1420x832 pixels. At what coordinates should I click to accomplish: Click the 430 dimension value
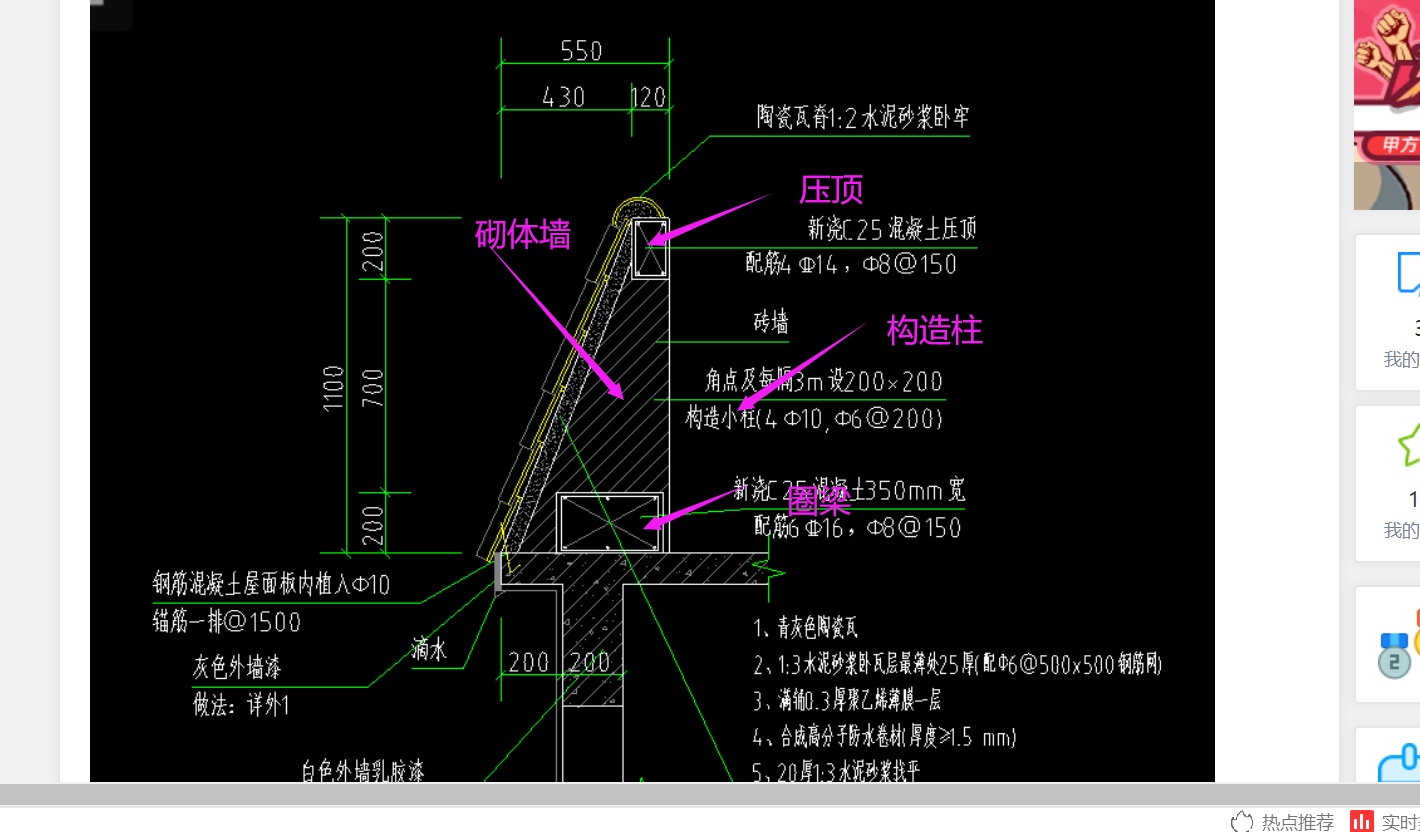point(563,97)
